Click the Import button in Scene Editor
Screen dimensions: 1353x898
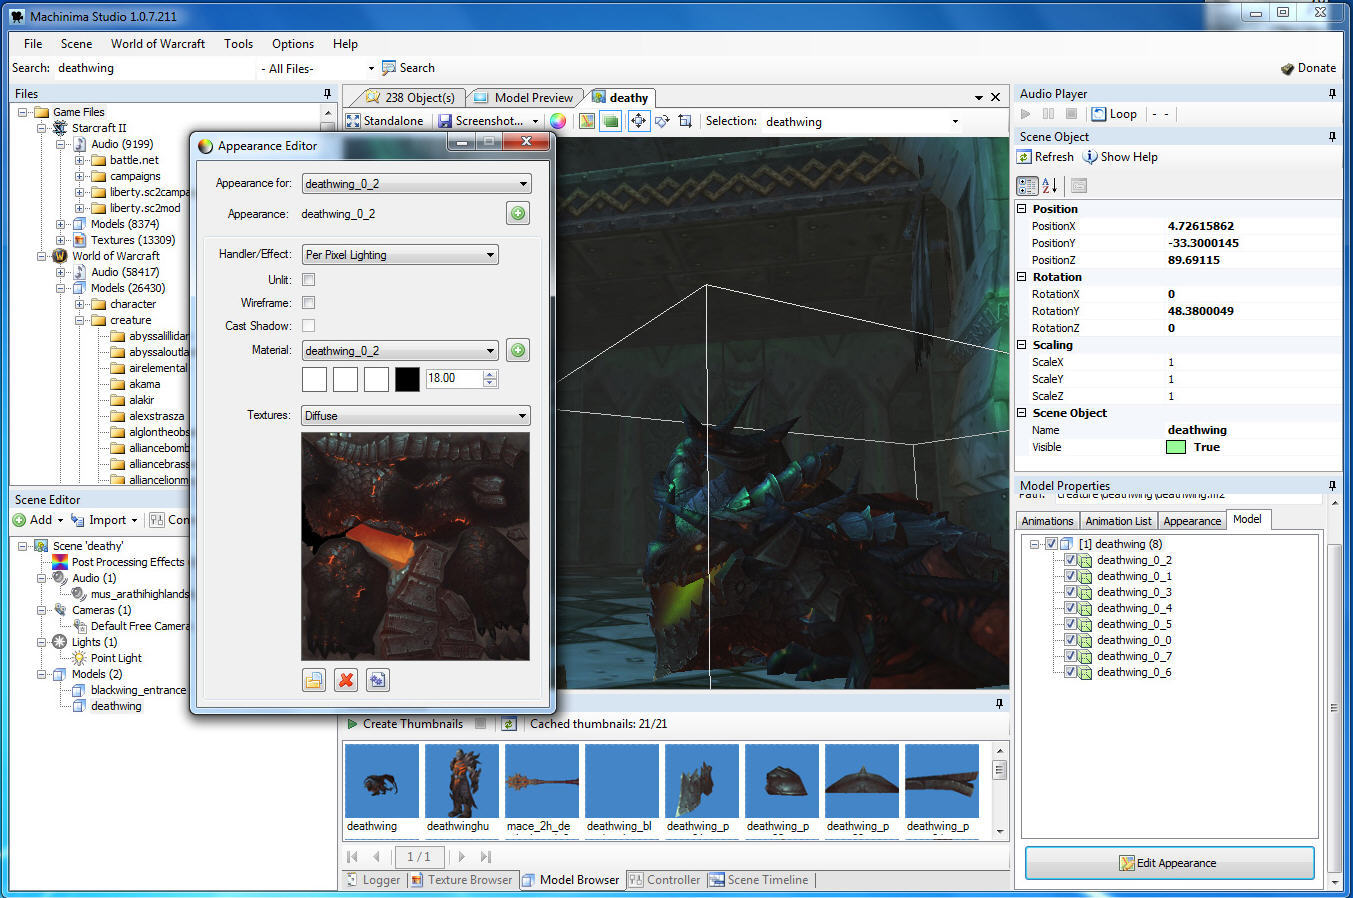tap(105, 520)
